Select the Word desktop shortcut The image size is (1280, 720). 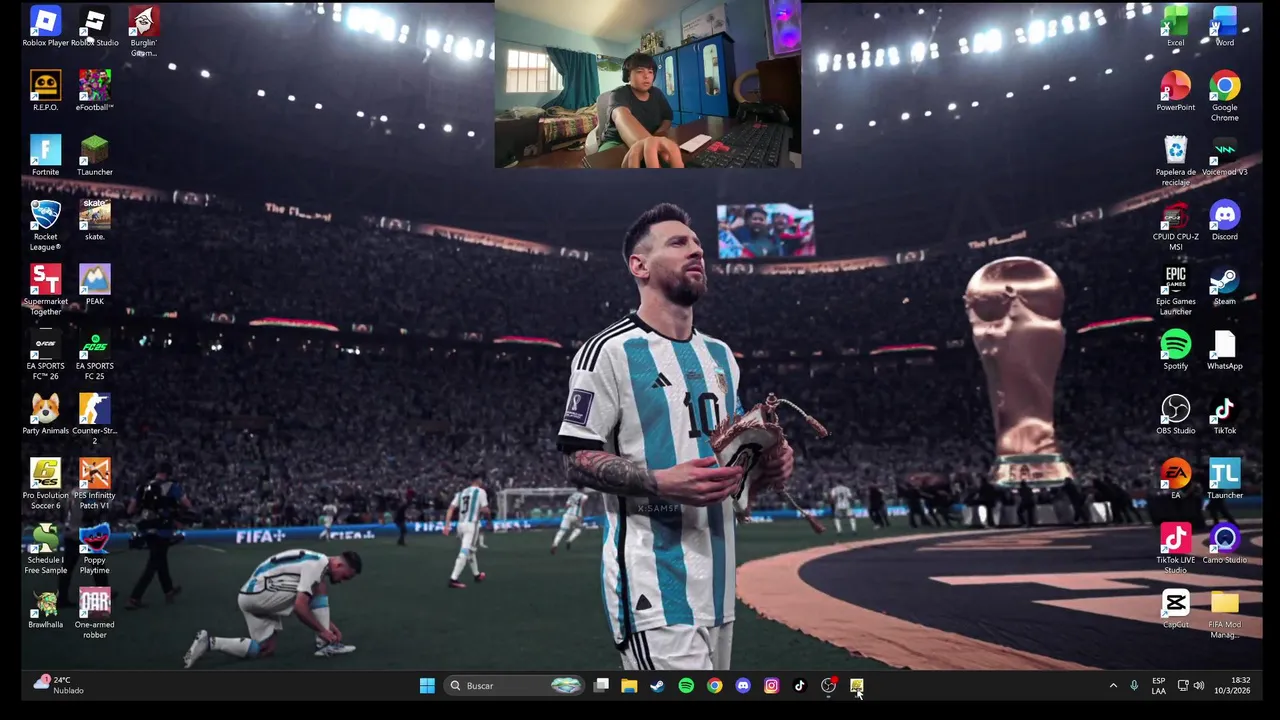[1224, 27]
